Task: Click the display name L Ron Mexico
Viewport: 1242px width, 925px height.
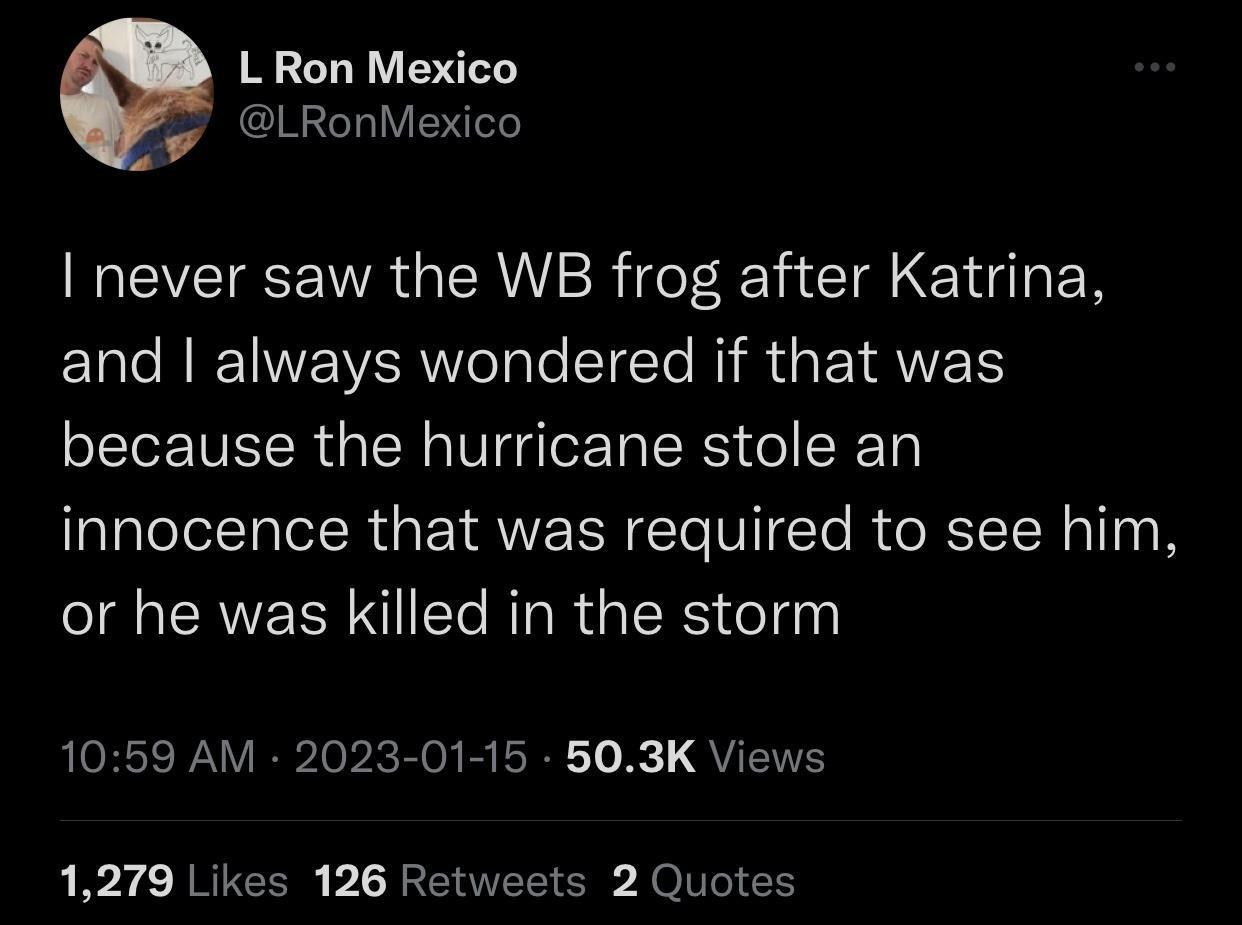Action: tap(378, 68)
